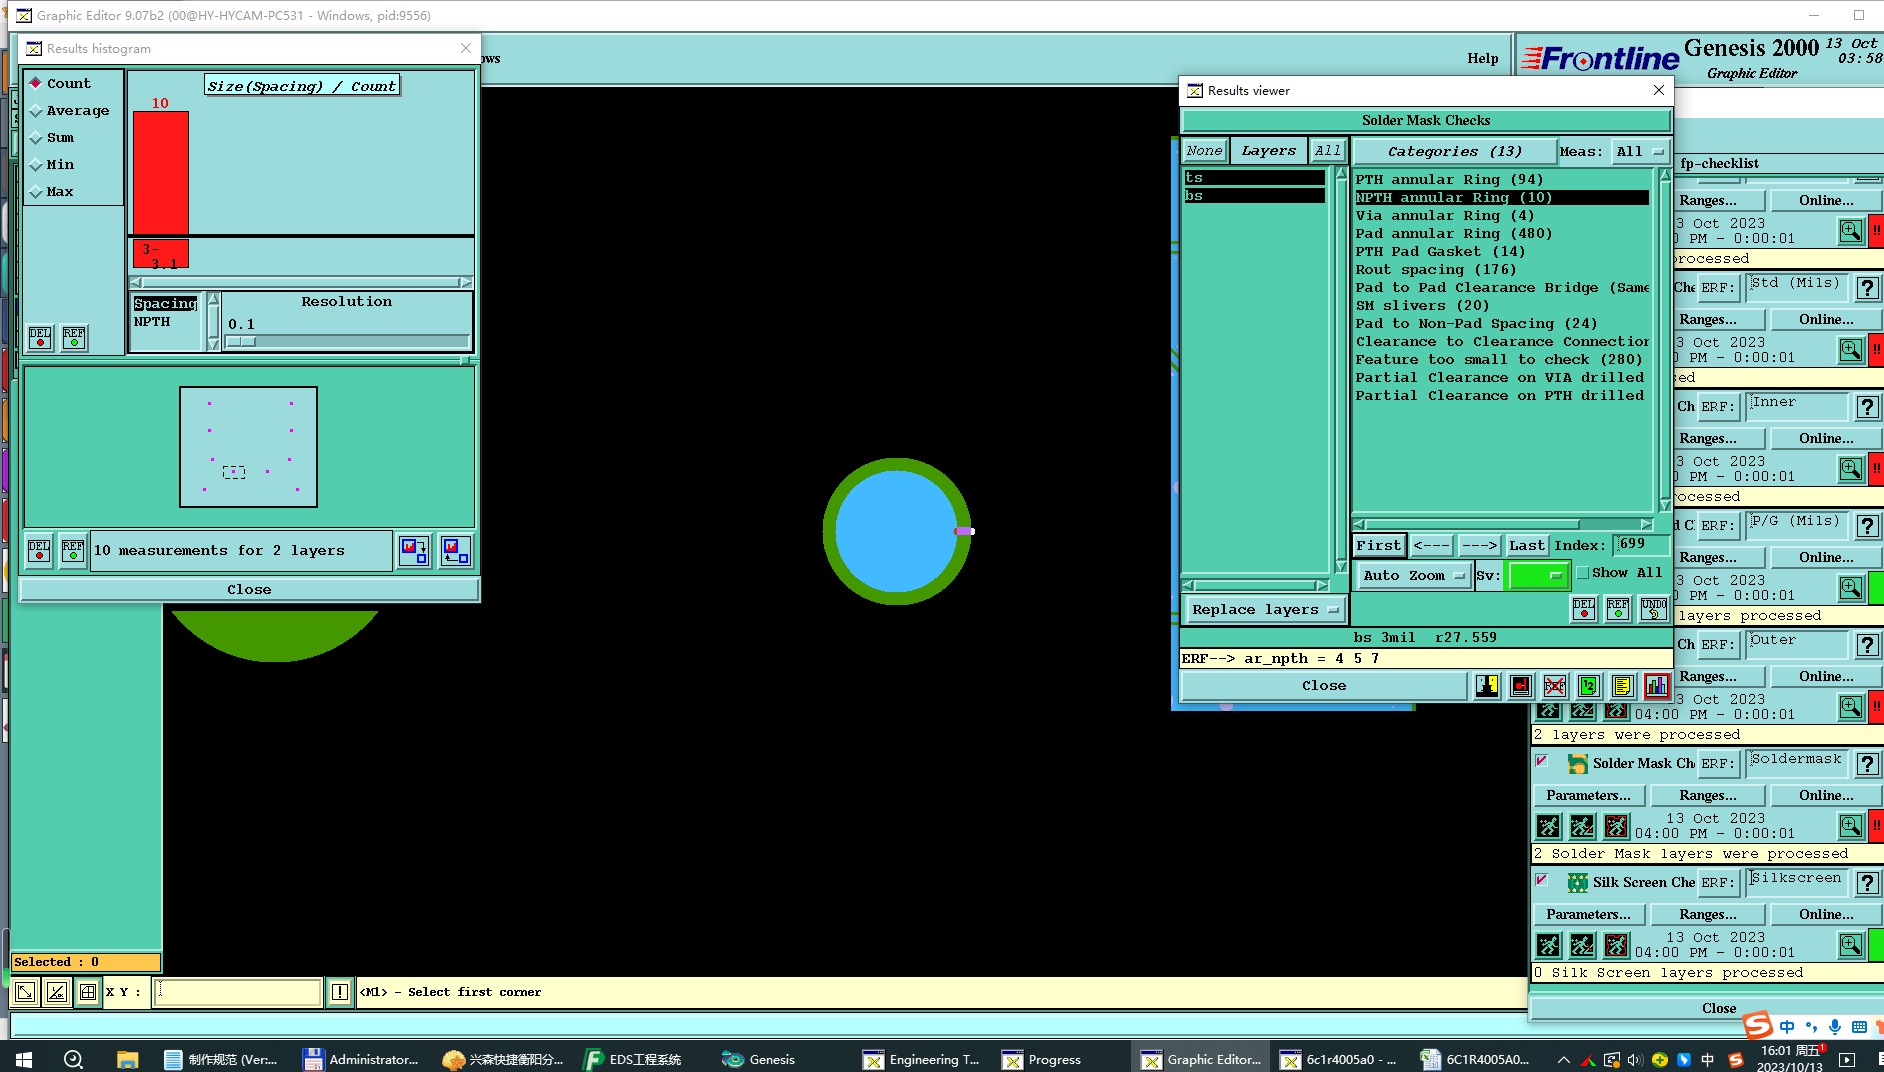Image resolution: width=1884 pixels, height=1072 pixels.
Task: Select None in layers filter
Action: pyautogui.click(x=1204, y=150)
